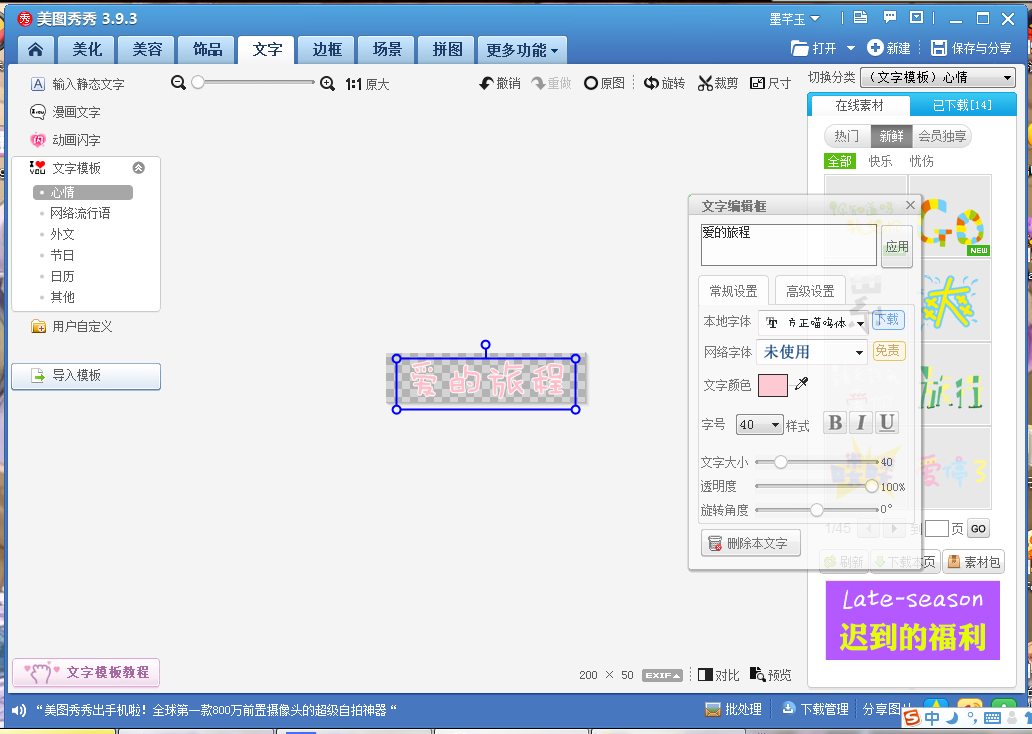
Task: Open 动画闪字 tool
Action: [65, 140]
